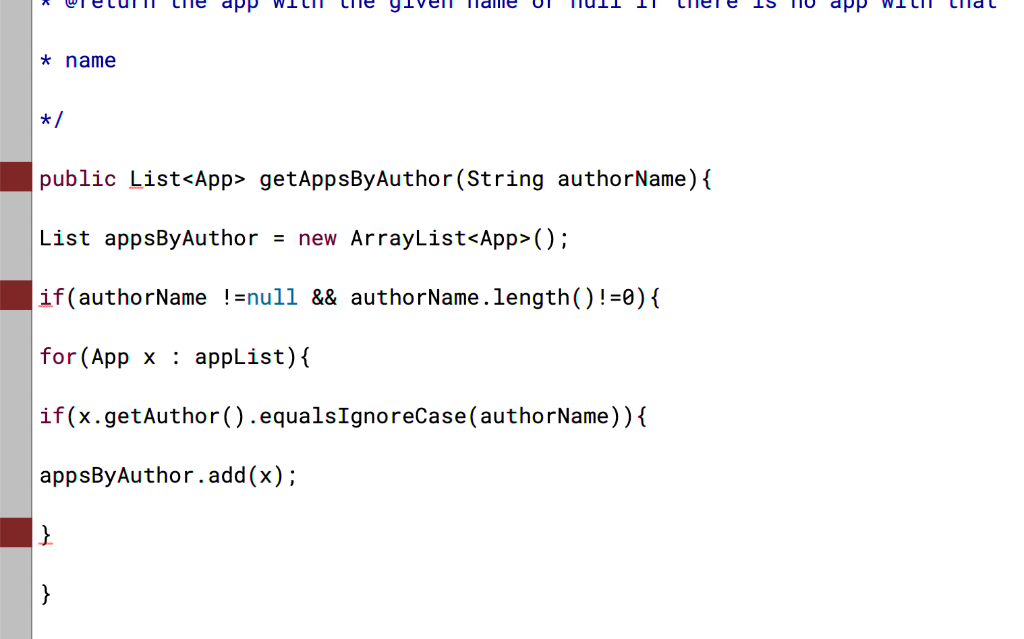Click the 'null' keyword
Viewport: 1024px width, 639px height.
point(272,298)
